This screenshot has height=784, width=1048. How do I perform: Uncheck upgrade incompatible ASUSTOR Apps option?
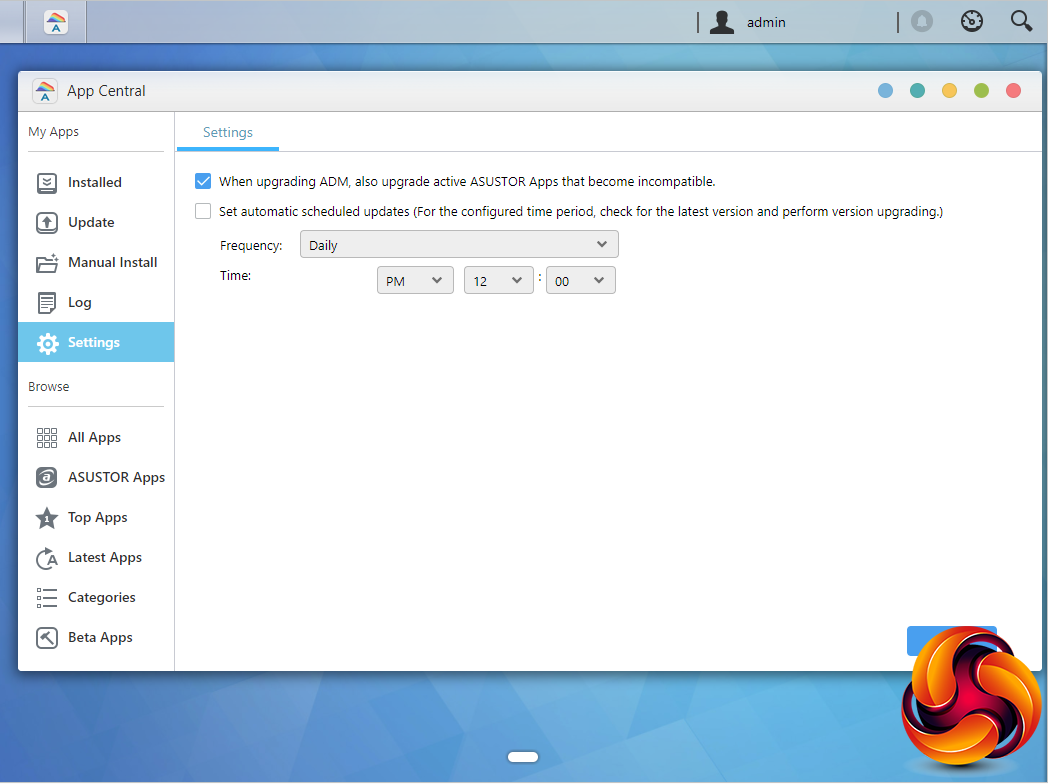[x=203, y=181]
